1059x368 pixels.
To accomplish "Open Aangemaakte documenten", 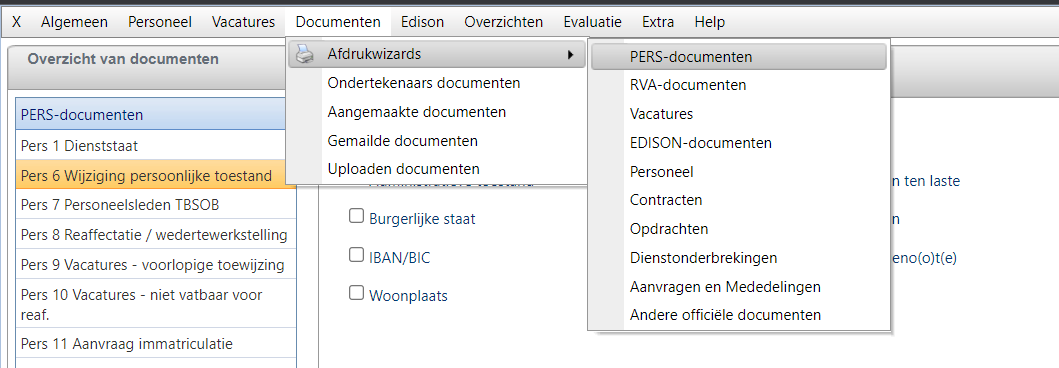I will tap(436, 111).
